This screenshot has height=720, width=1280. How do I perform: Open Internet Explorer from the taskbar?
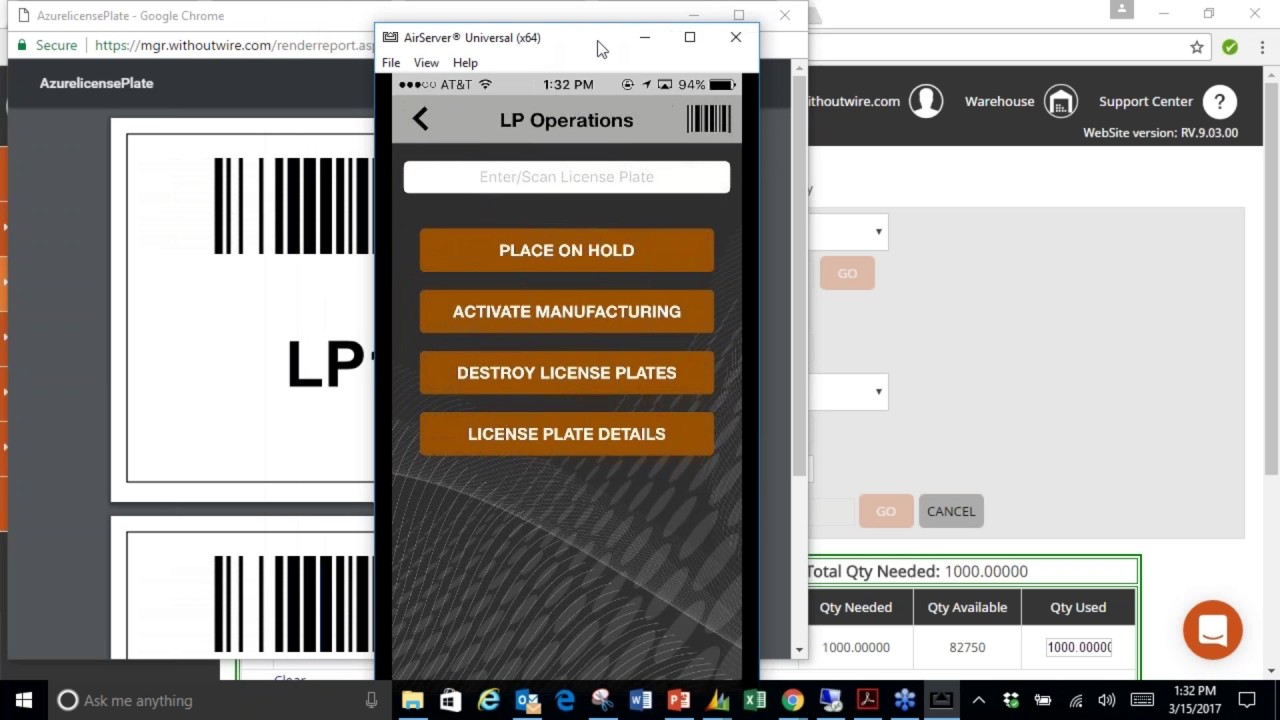coord(488,700)
